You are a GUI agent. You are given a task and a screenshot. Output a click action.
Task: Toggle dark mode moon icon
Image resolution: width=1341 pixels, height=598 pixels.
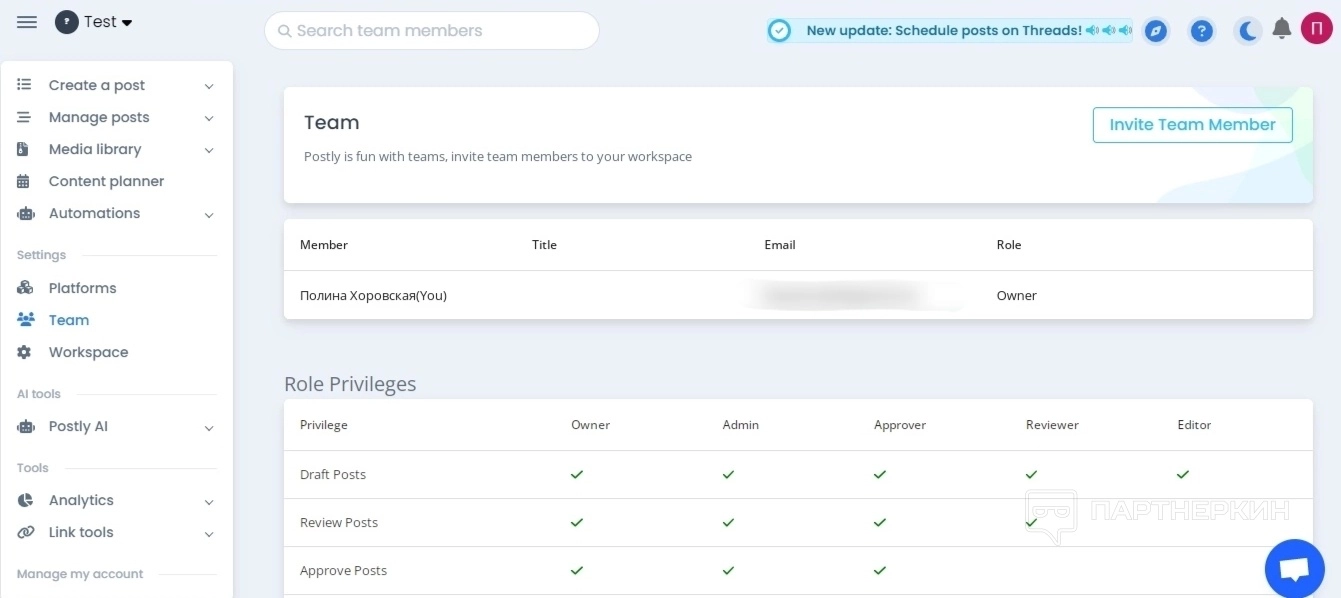[1247, 31]
